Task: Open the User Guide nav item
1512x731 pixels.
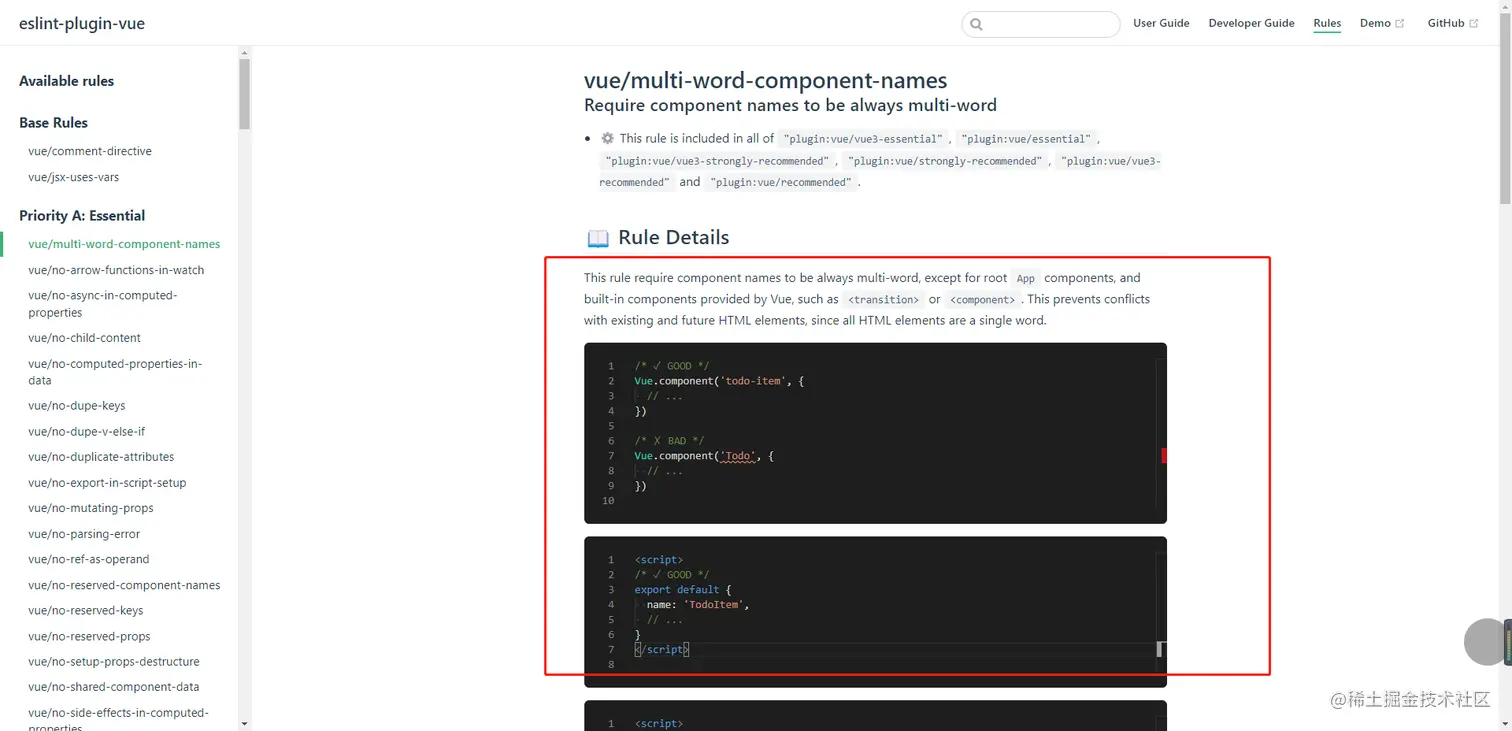Action: tap(1161, 23)
